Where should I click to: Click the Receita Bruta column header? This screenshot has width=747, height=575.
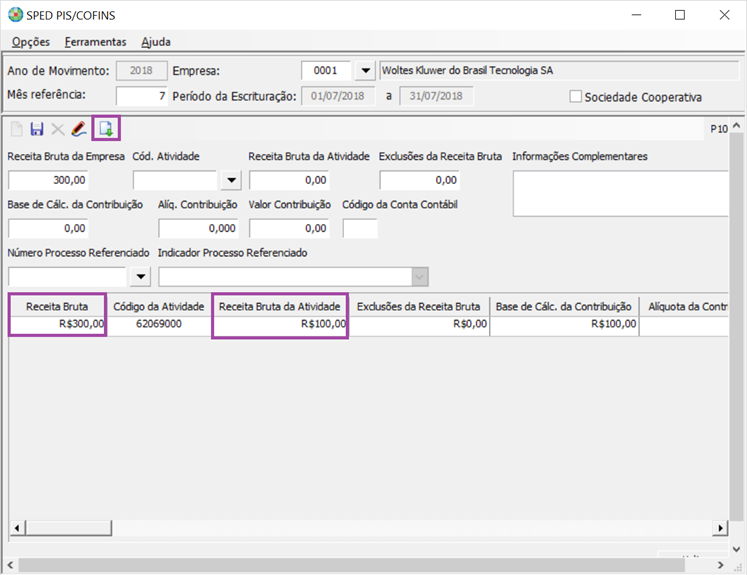[x=57, y=306]
